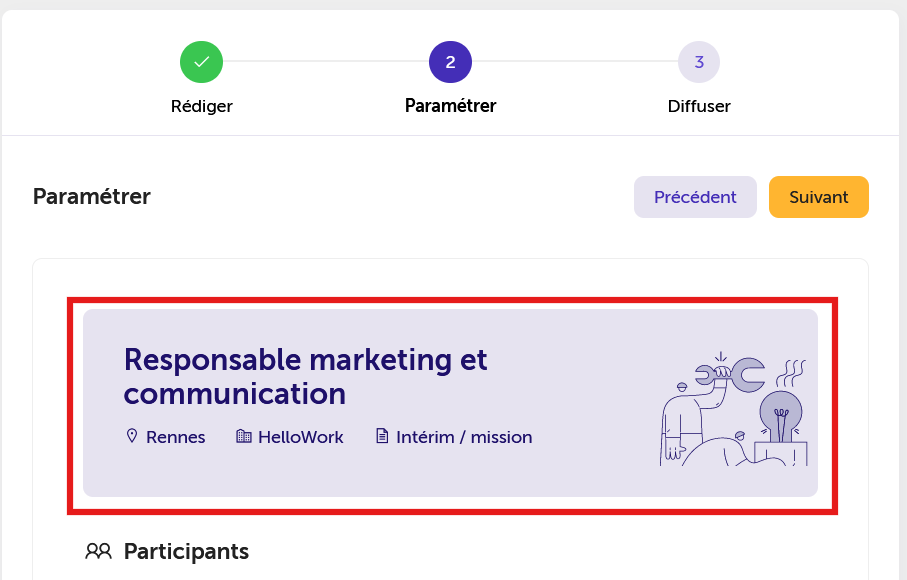The width and height of the screenshot is (907, 580).
Task: Click the Participants section heading
Action: [186, 552]
